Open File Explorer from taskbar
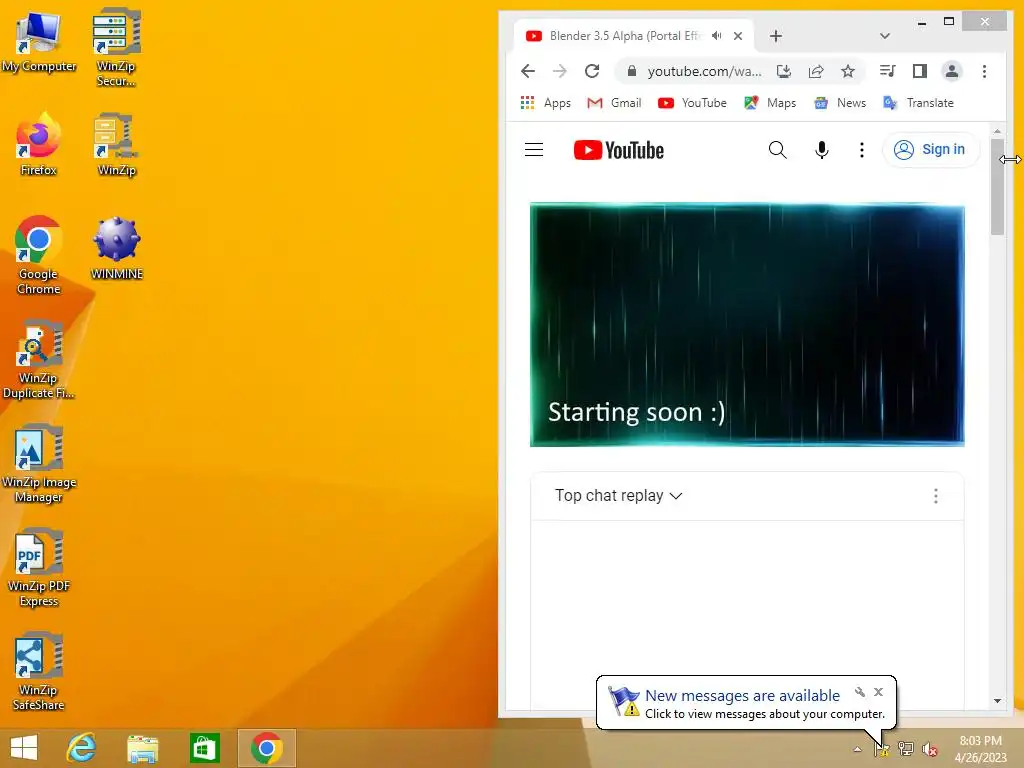 (x=142, y=748)
